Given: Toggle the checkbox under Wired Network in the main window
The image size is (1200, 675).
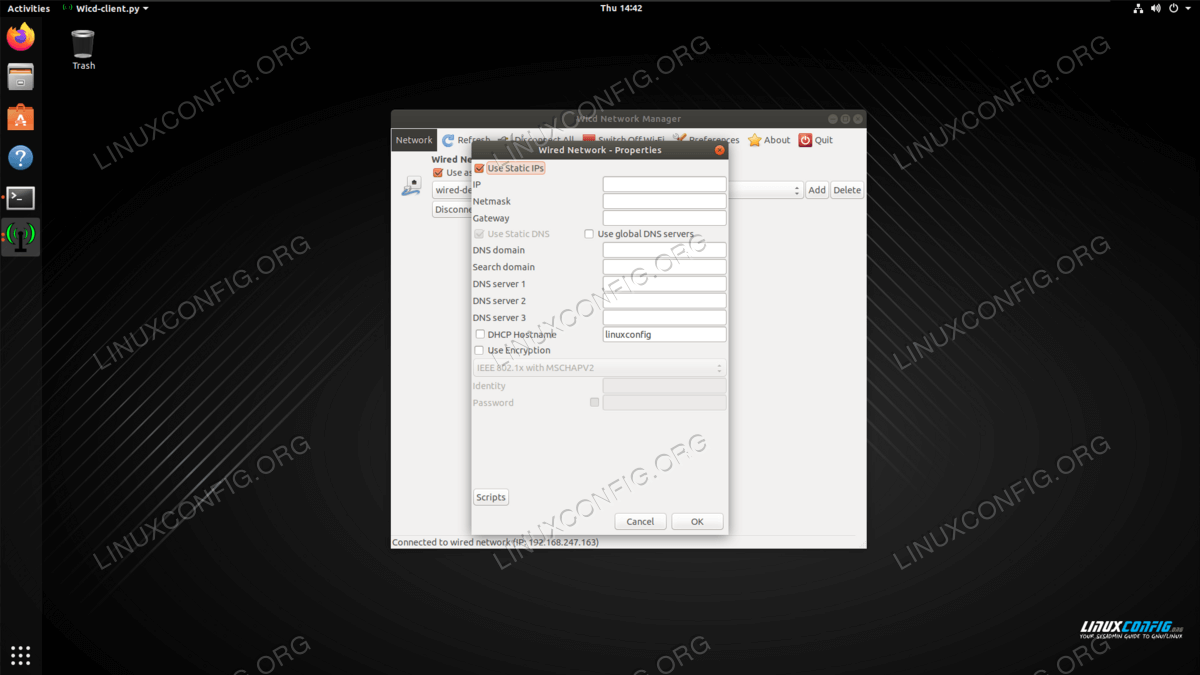Looking at the screenshot, I should pos(438,173).
